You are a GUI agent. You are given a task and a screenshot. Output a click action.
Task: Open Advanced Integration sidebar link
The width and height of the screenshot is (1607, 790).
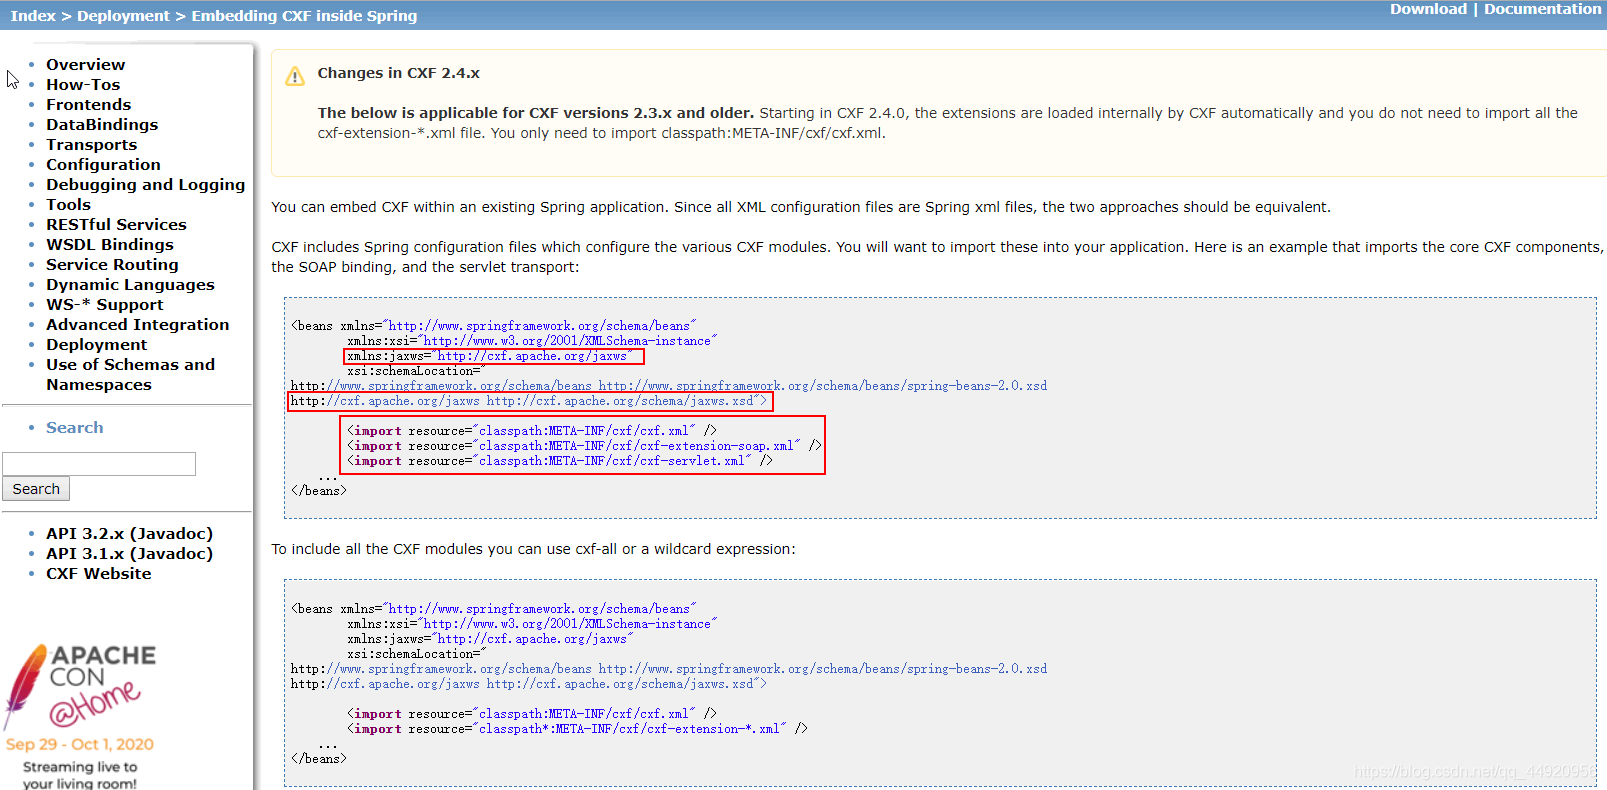pyautogui.click(x=137, y=325)
